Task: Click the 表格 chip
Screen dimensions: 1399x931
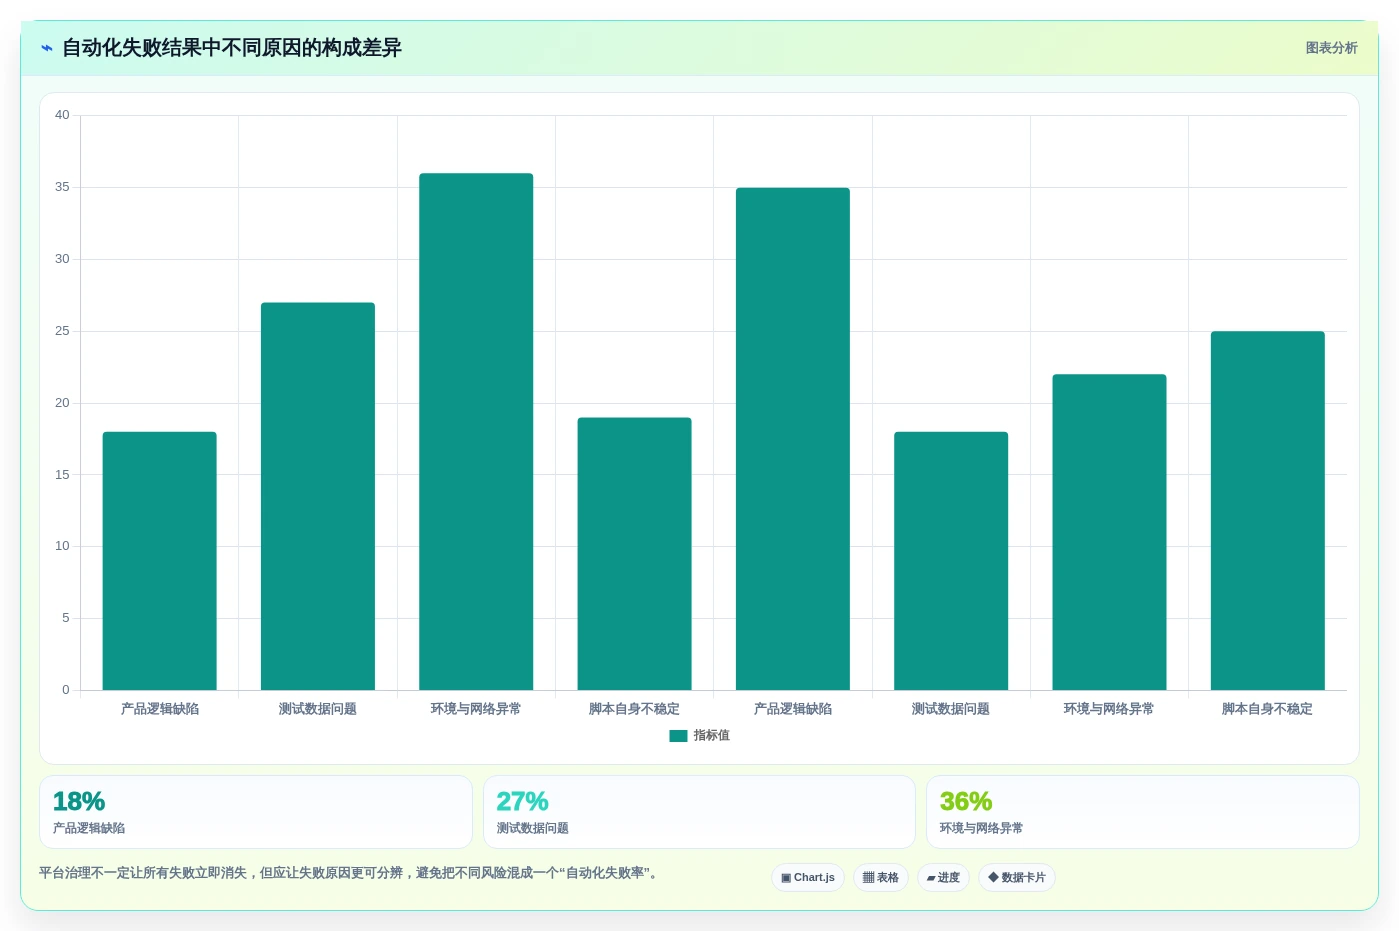Action: coord(880,878)
